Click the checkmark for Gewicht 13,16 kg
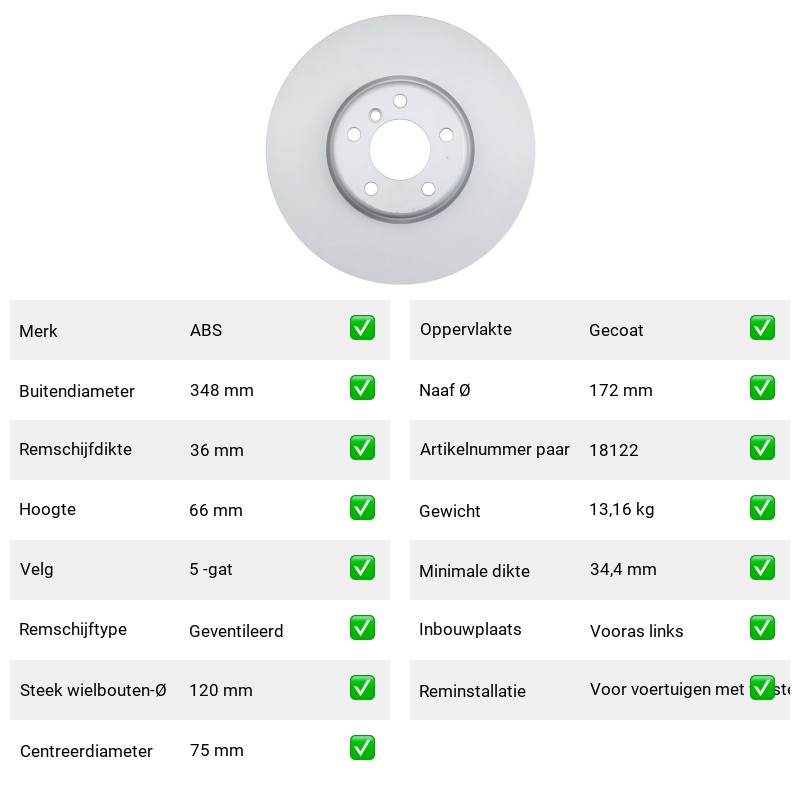This screenshot has width=800, height=800. pyautogui.click(x=762, y=508)
